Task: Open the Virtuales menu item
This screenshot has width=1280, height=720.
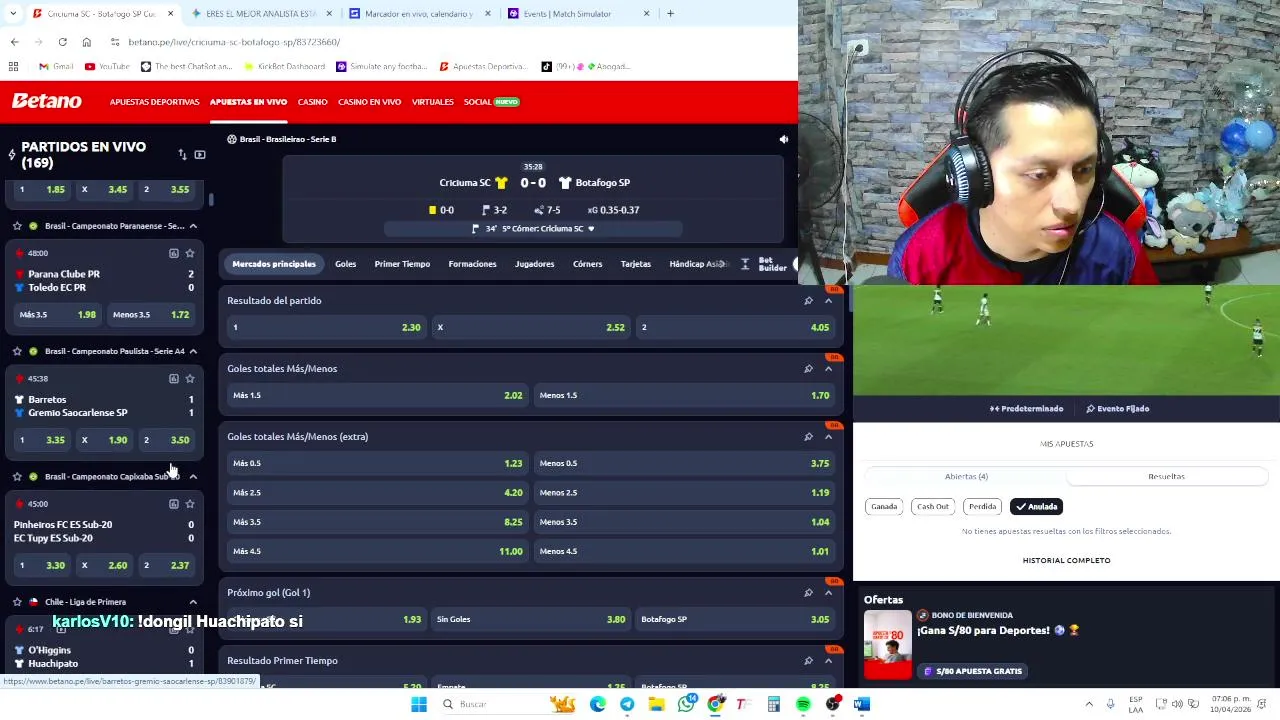Action: pos(433,102)
